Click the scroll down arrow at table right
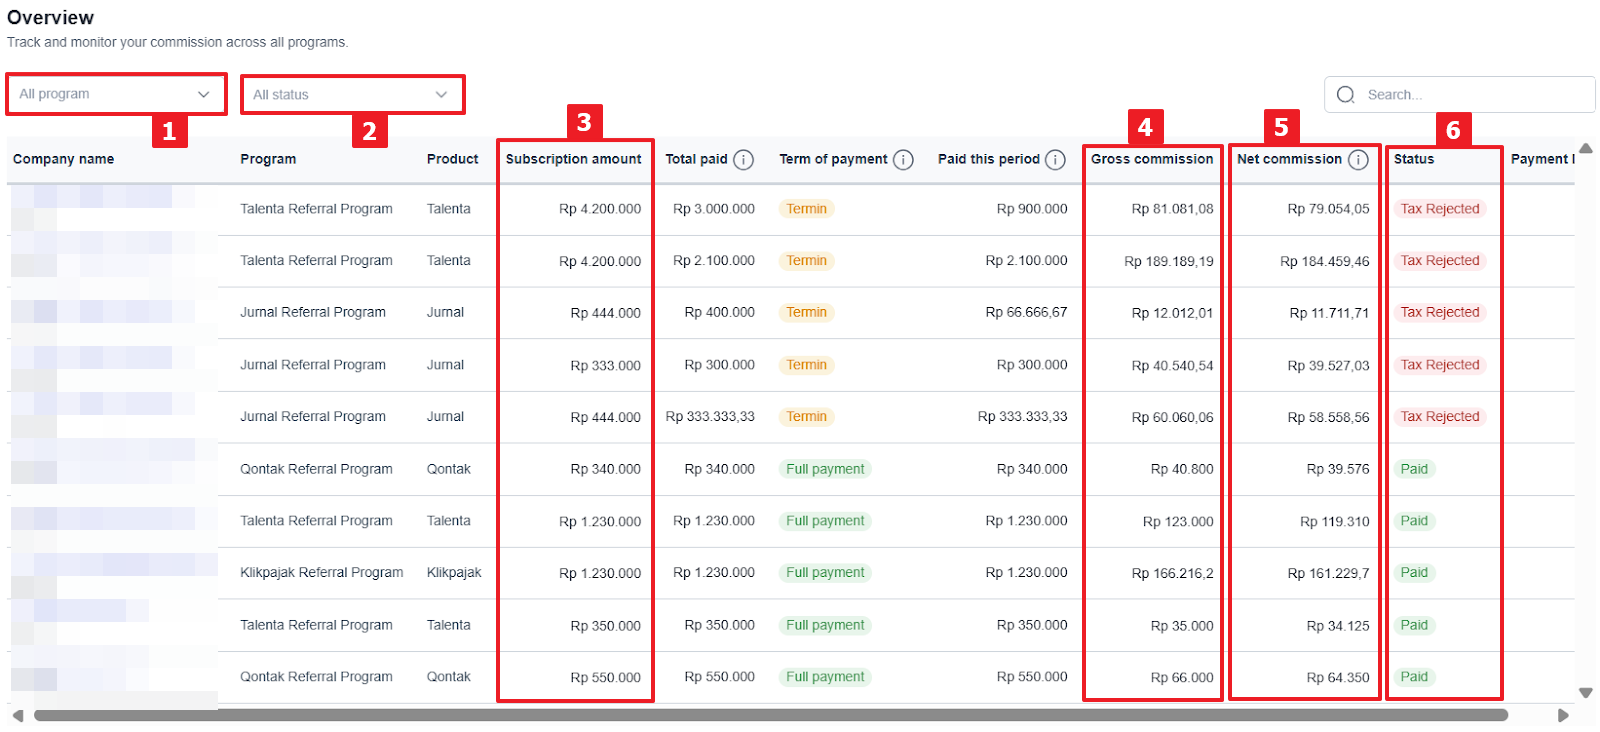The height and width of the screenshot is (732, 1600). click(x=1586, y=692)
